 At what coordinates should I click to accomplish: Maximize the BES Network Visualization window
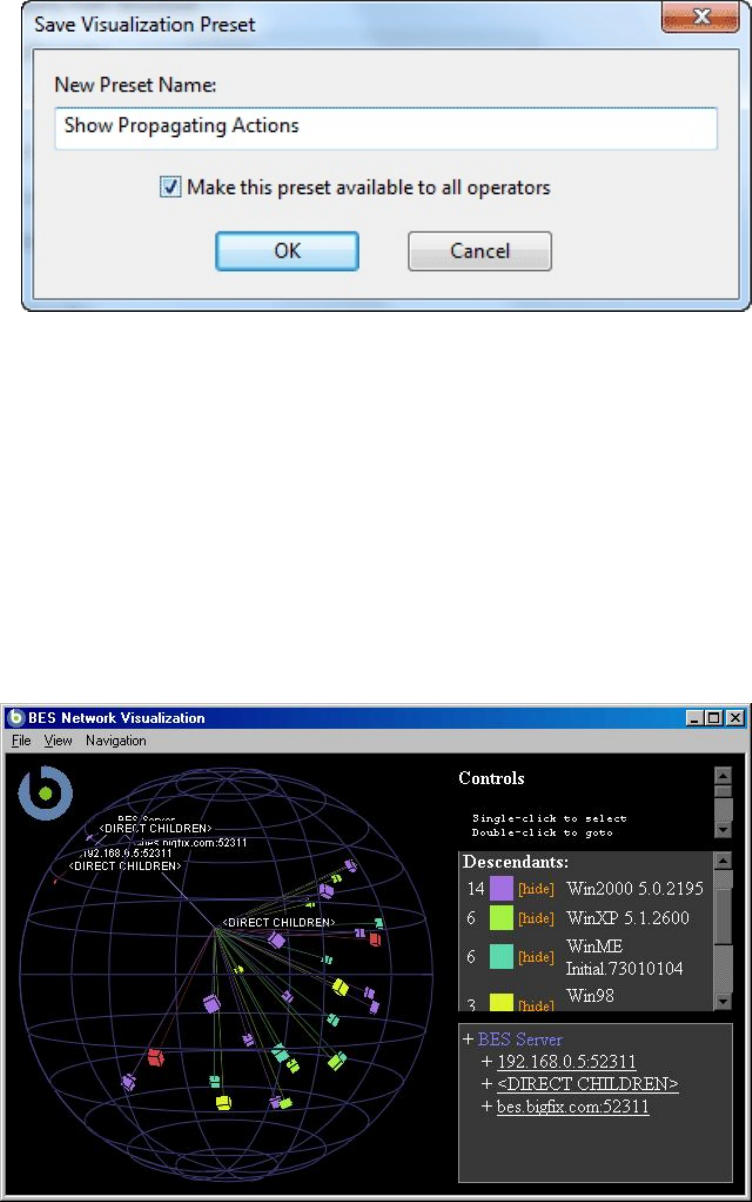point(713,718)
